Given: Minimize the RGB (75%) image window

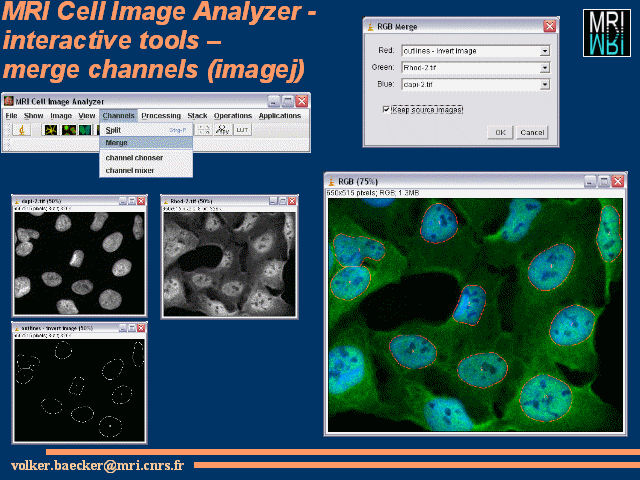Looking at the screenshot, I should tap(590, 181).
